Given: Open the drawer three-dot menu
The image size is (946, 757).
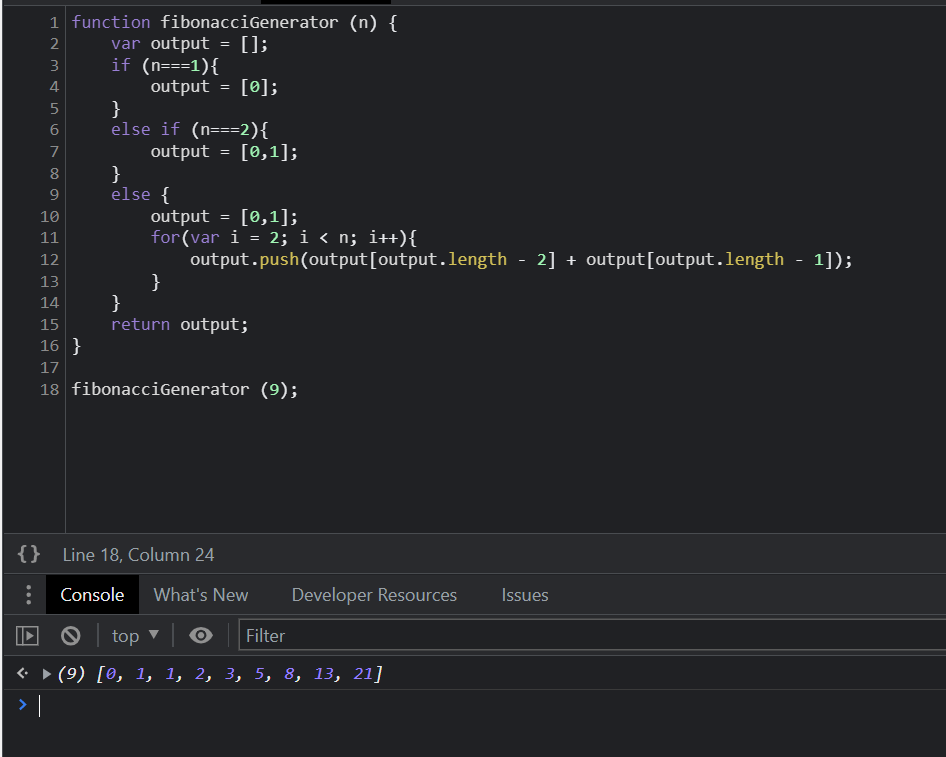Looking at the screenshot, I should 28,595.
